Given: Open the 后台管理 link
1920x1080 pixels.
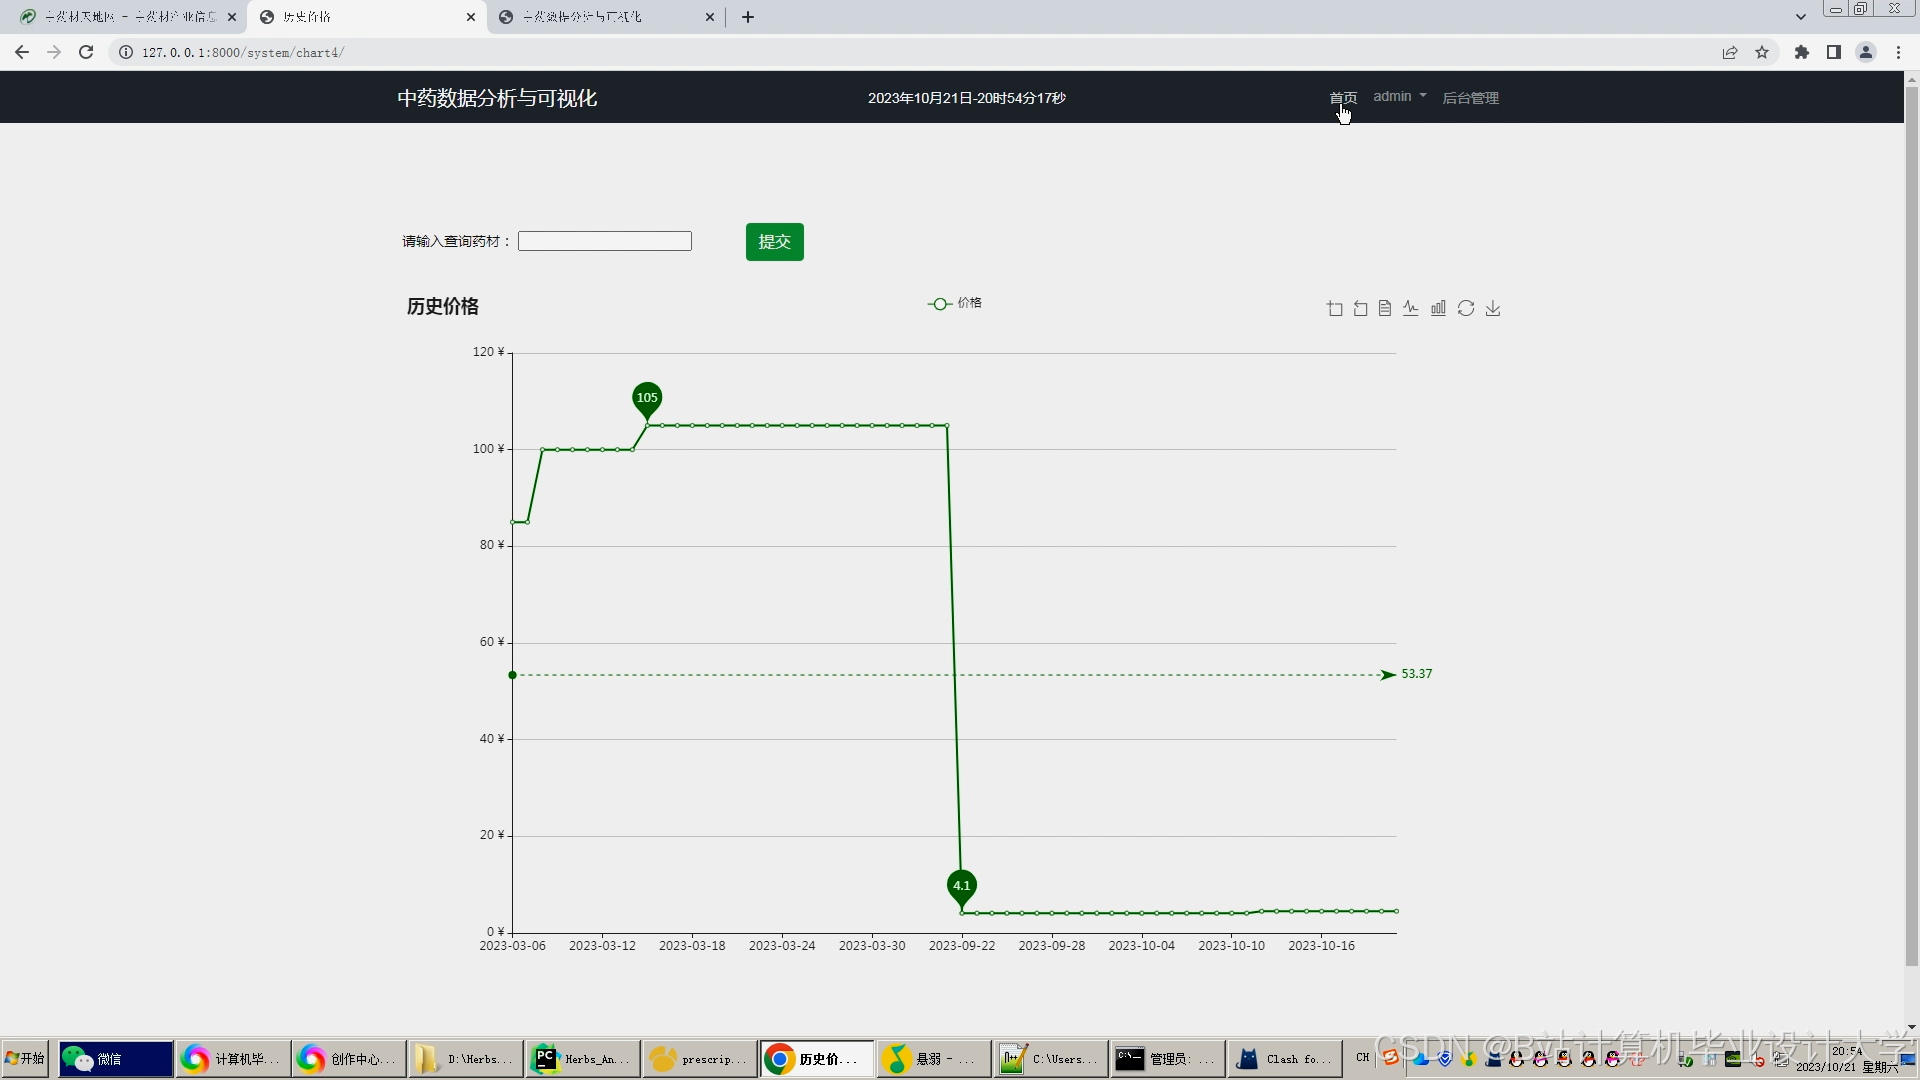Looking at the screenshot, I should 1470,98.
